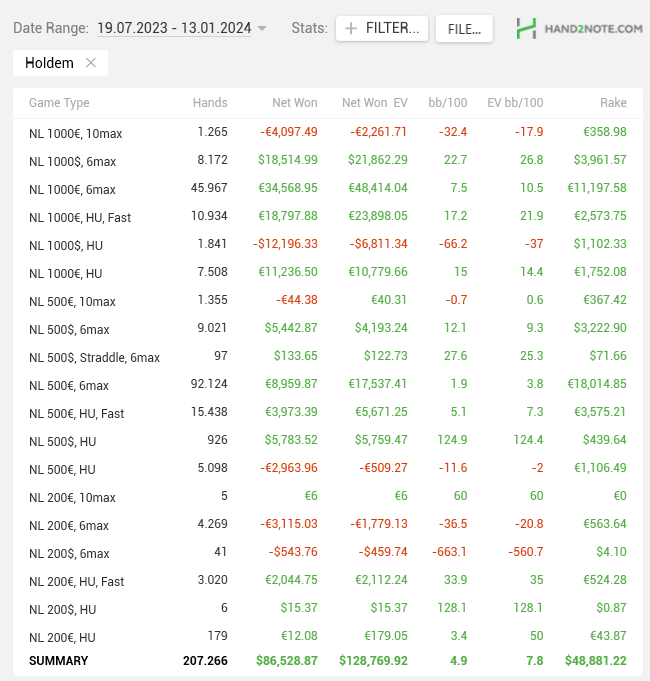
Task: Select the NL 1000€, HU, Fast row
Action: pos(328,216)
